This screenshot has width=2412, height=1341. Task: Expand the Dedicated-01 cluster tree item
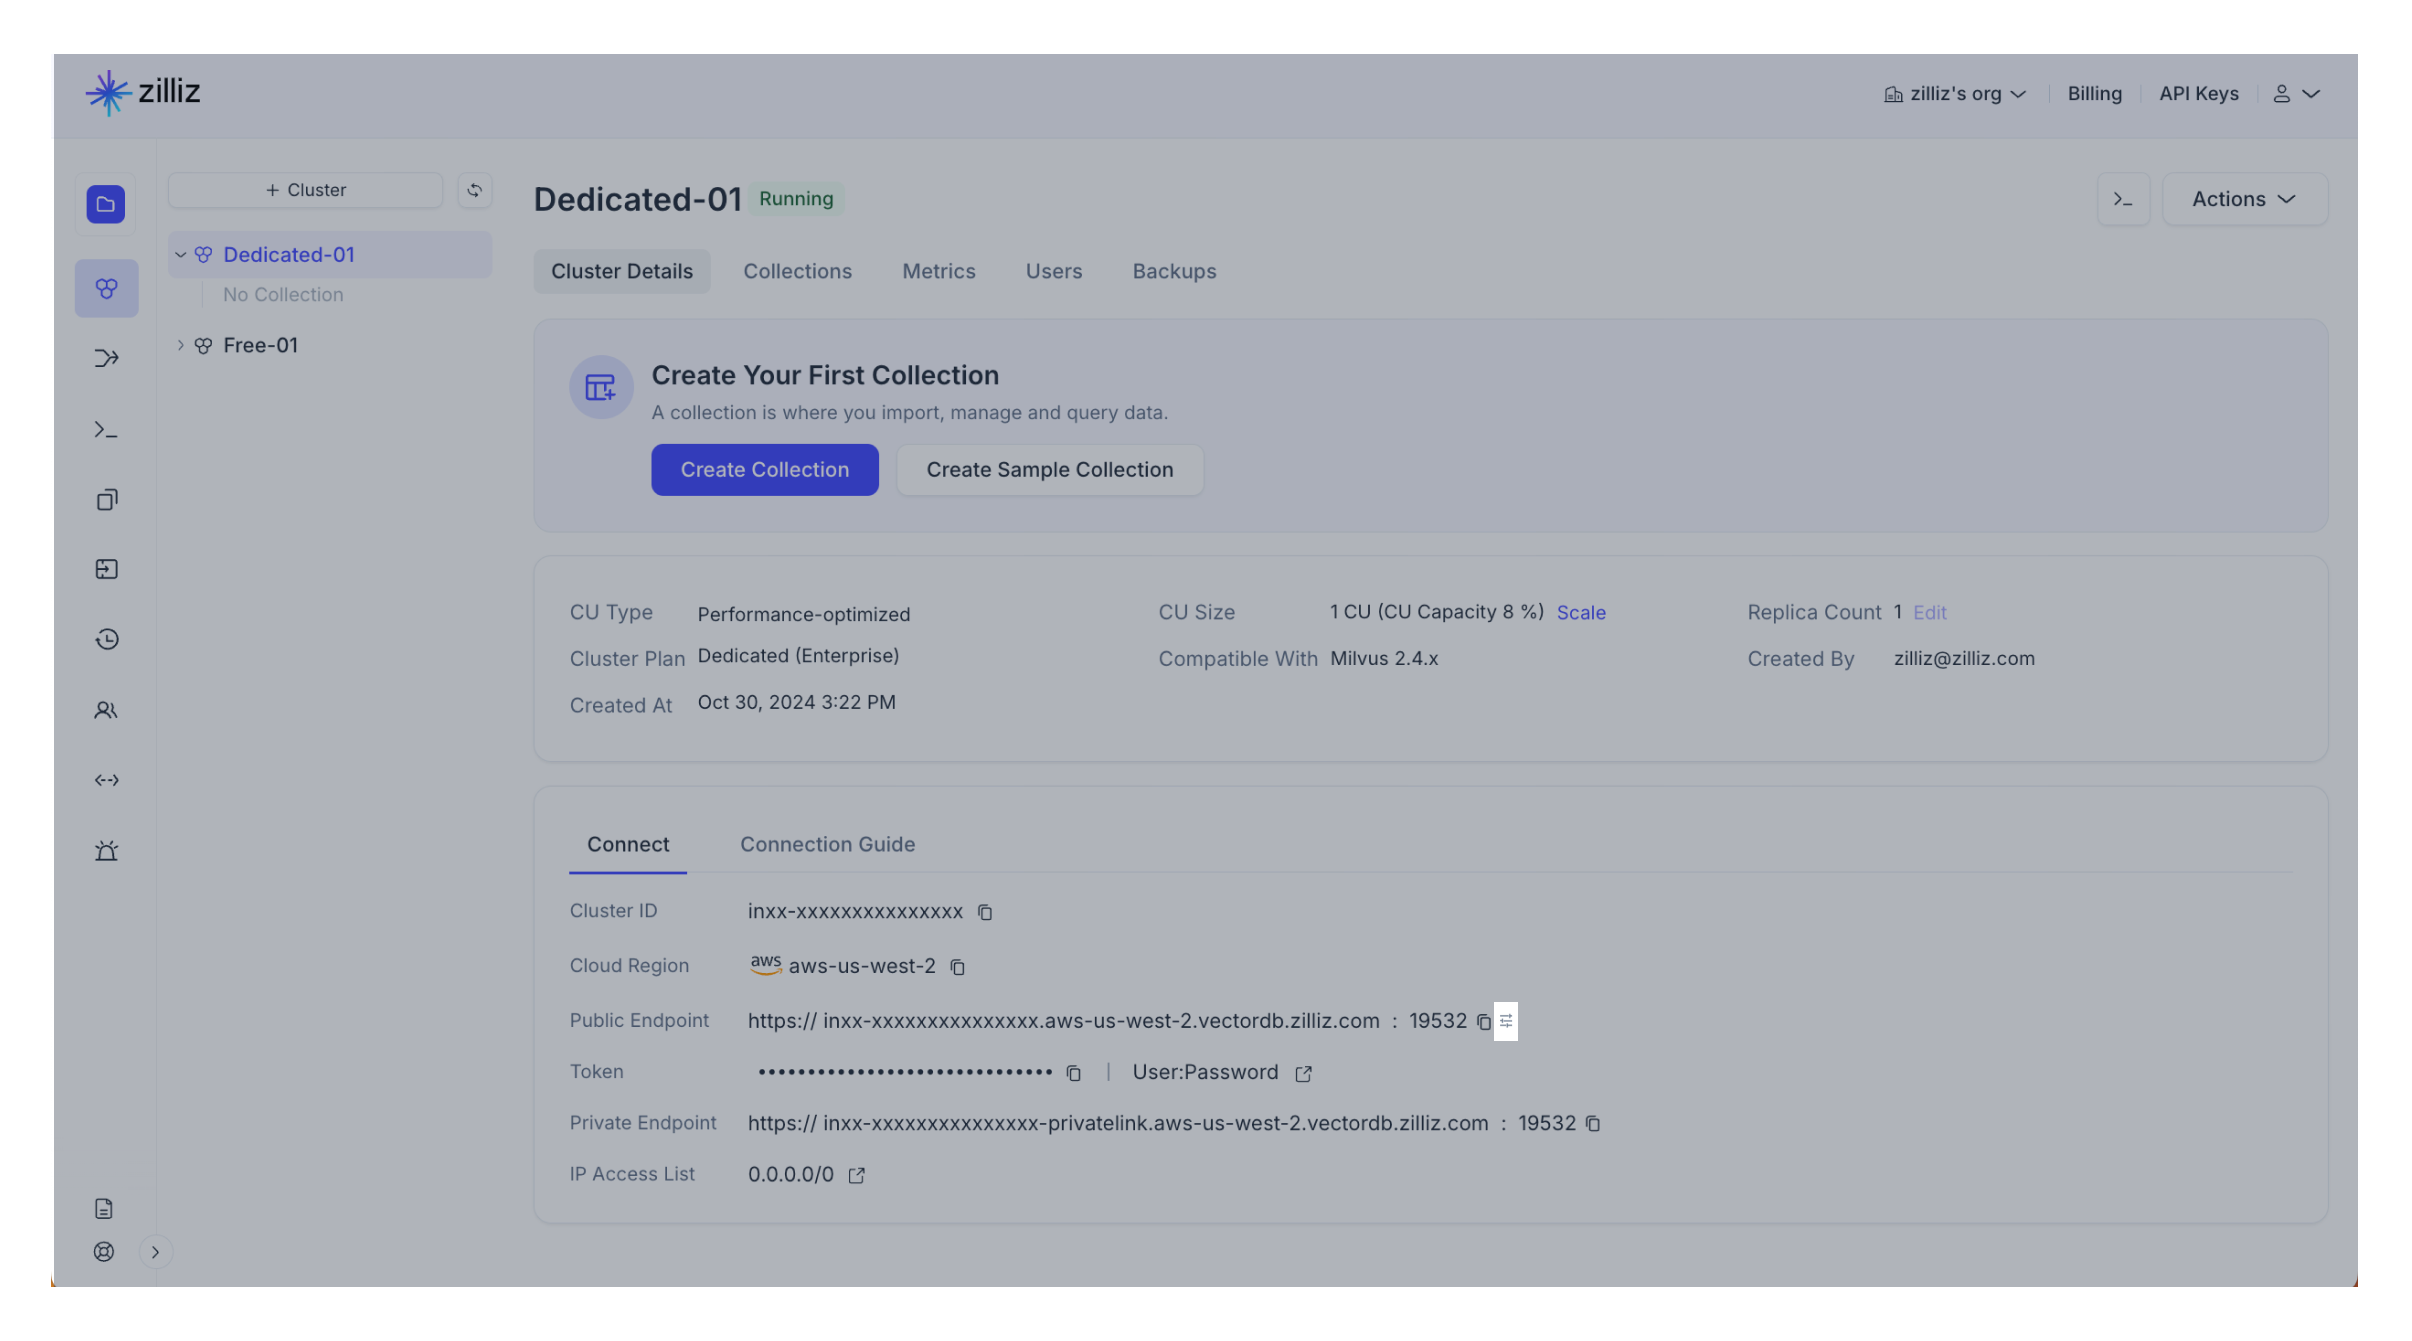pos(180,254)
